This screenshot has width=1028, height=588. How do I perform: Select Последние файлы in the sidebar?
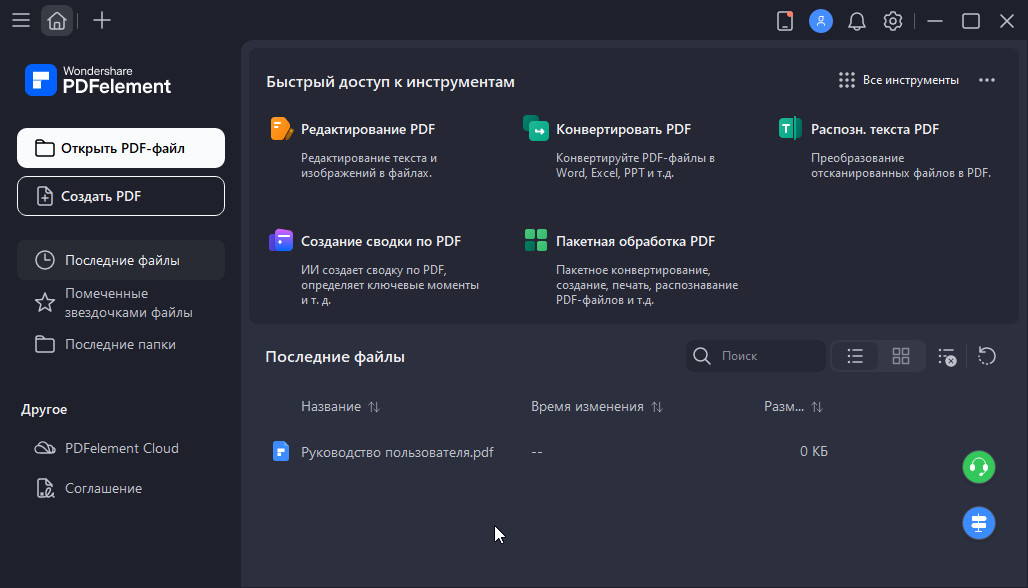pyautogui.click(x=121, y=260)
